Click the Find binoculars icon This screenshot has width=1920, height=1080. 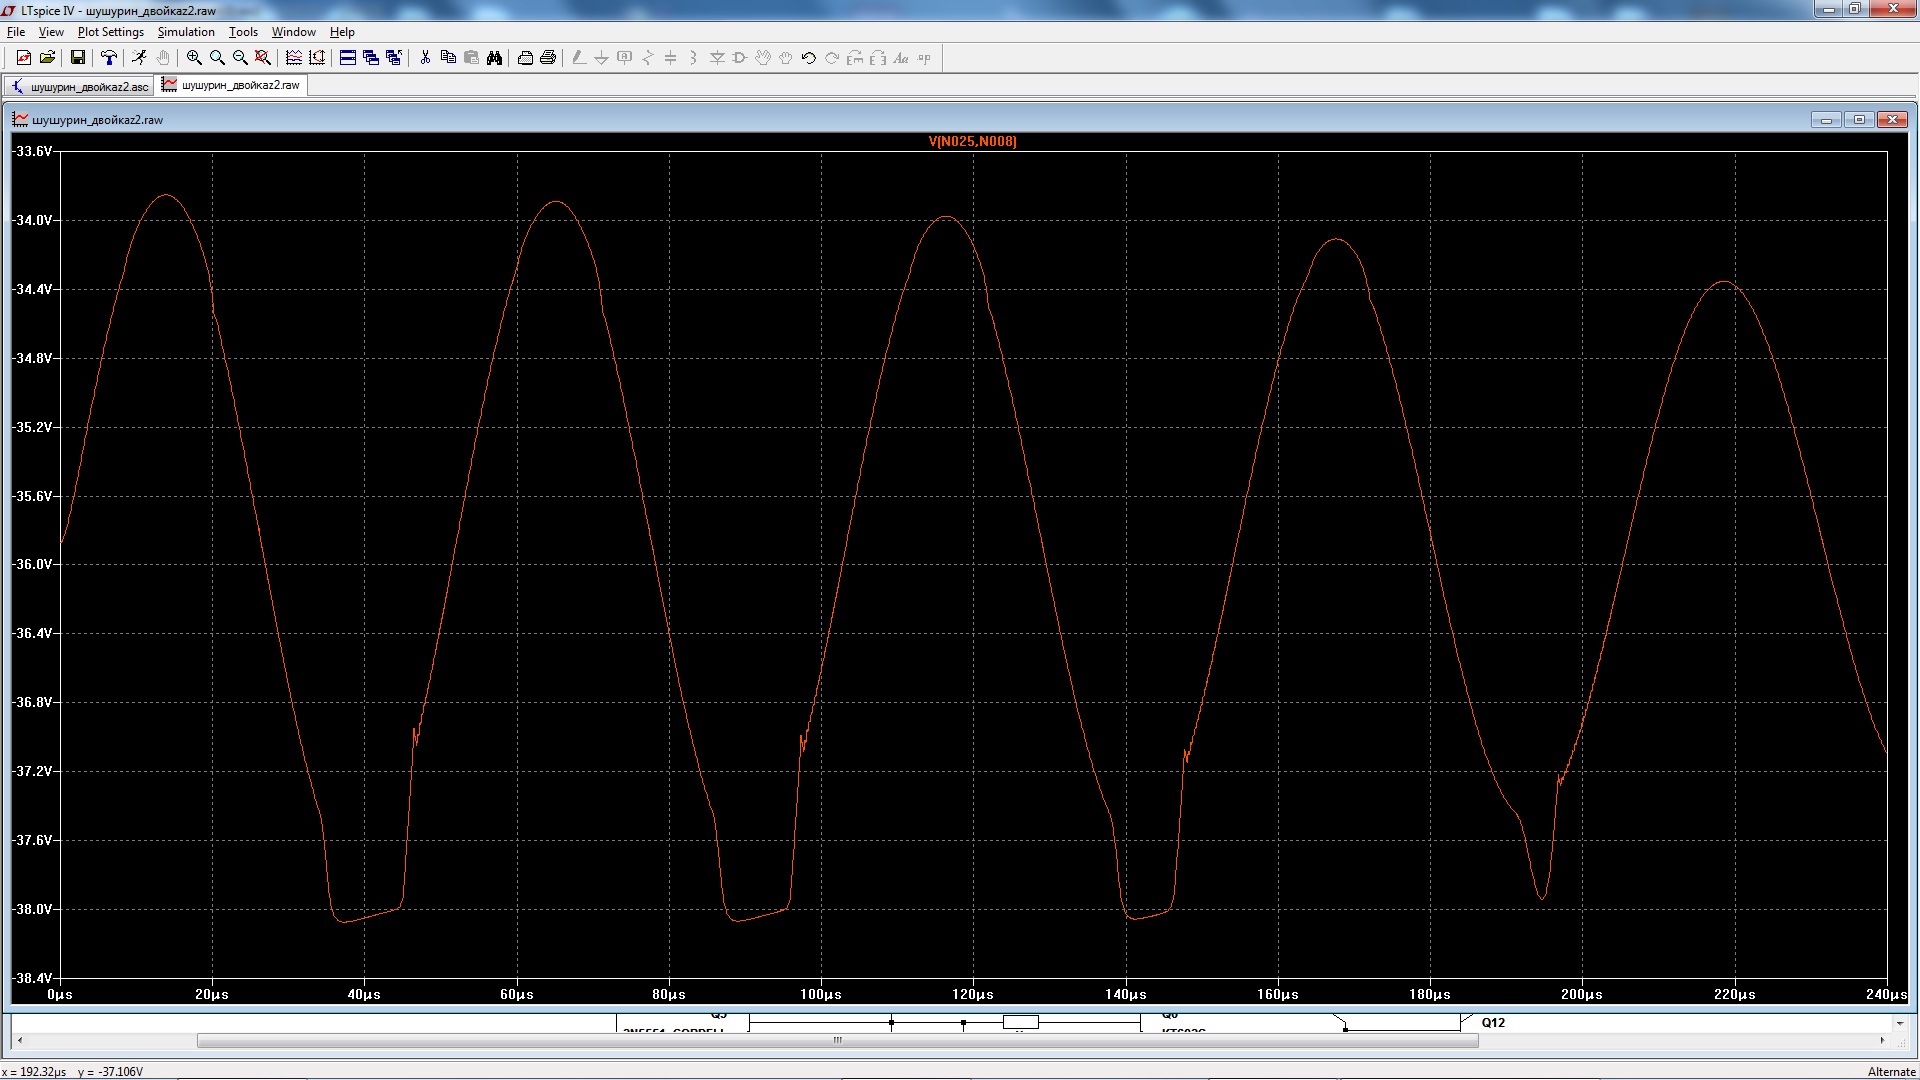pyautogui.click(x=494, y=58)
